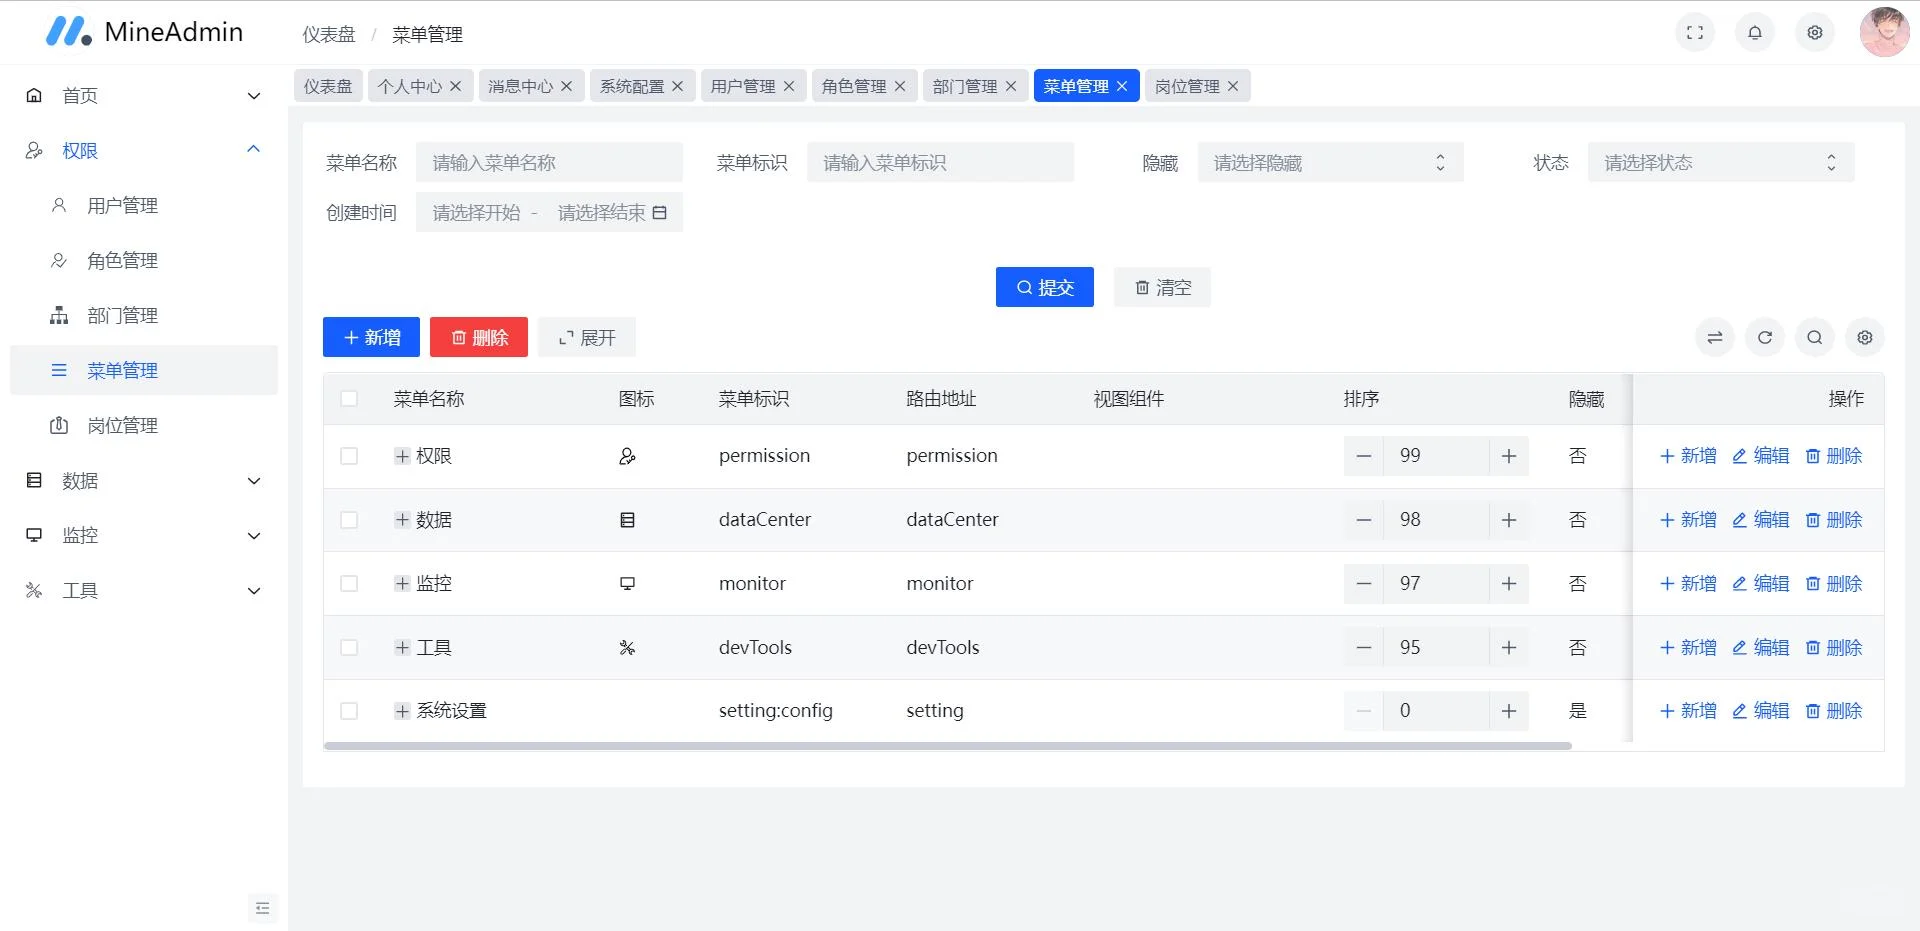
Task: Check the 工具 row checkbox
Action: click(349, 648)
